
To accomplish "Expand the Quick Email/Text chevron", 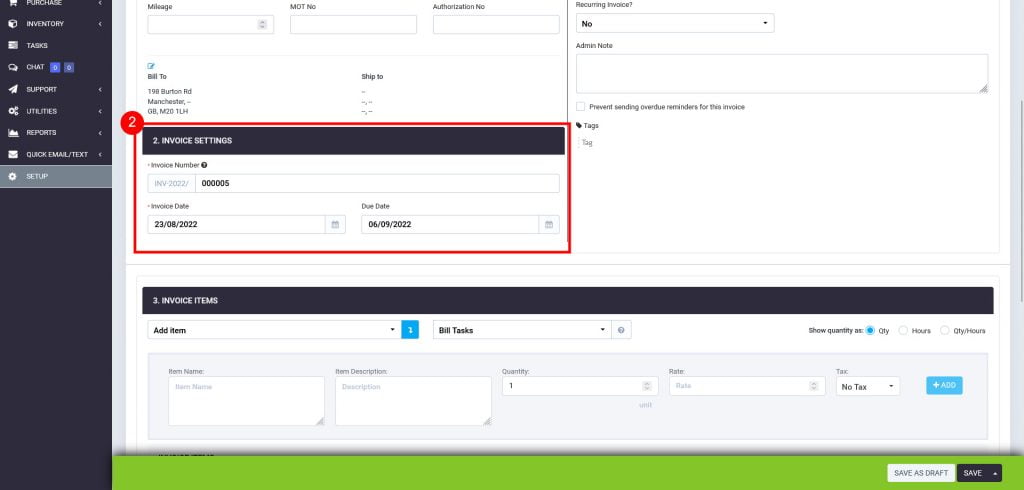I will [100, 155].
